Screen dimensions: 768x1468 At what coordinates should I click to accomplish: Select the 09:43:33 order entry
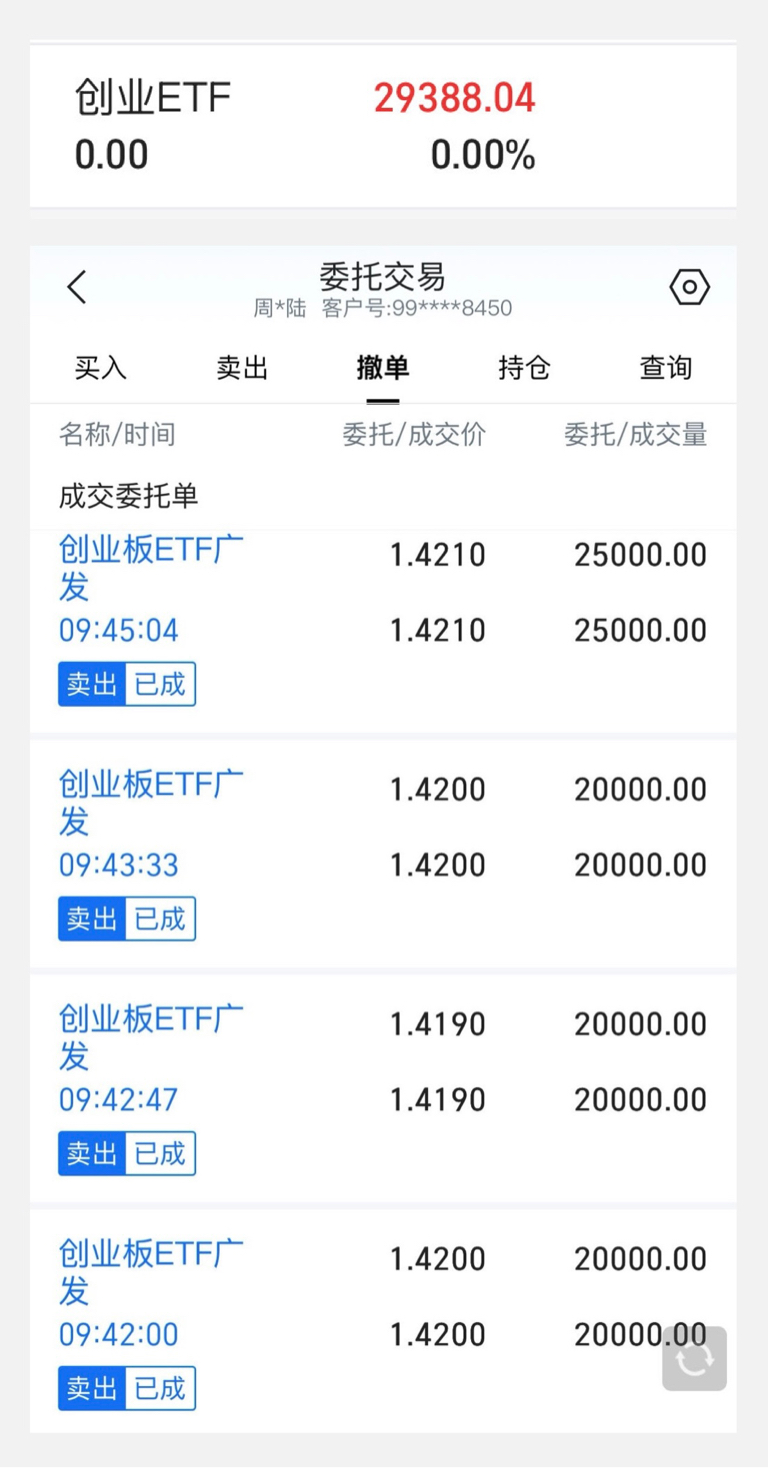click(x=383, y=854)
